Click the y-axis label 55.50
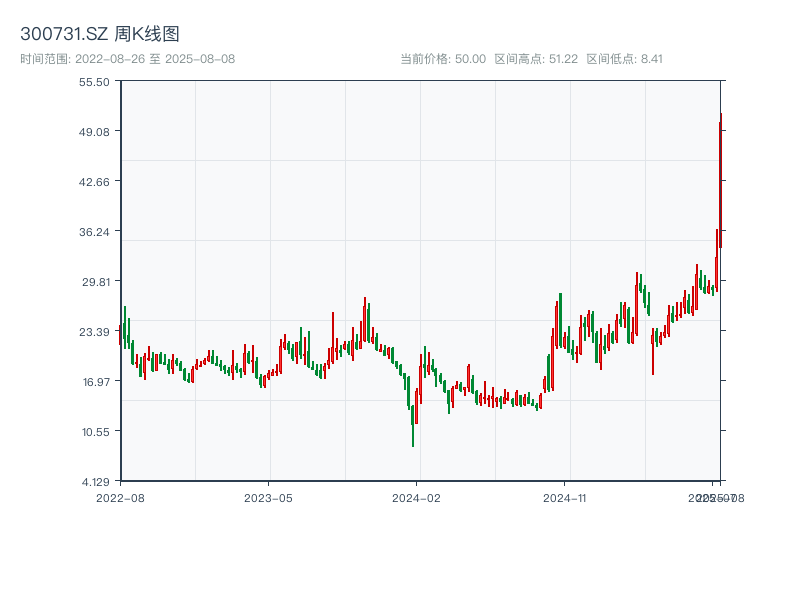The width and height of the screenshot is (800, 600). (94, 82)
